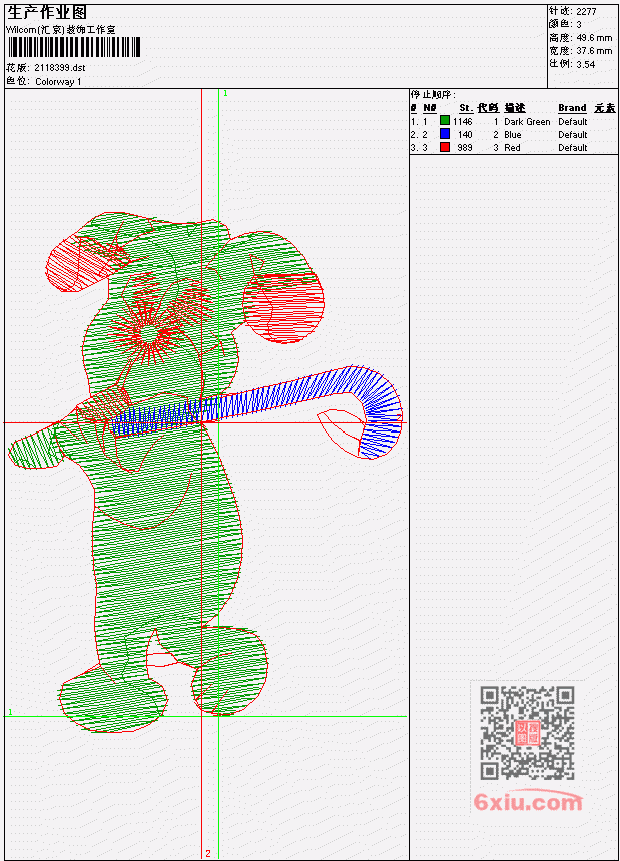Click the green '1' marker at the top of the vertical guide

tap(225, 93)
